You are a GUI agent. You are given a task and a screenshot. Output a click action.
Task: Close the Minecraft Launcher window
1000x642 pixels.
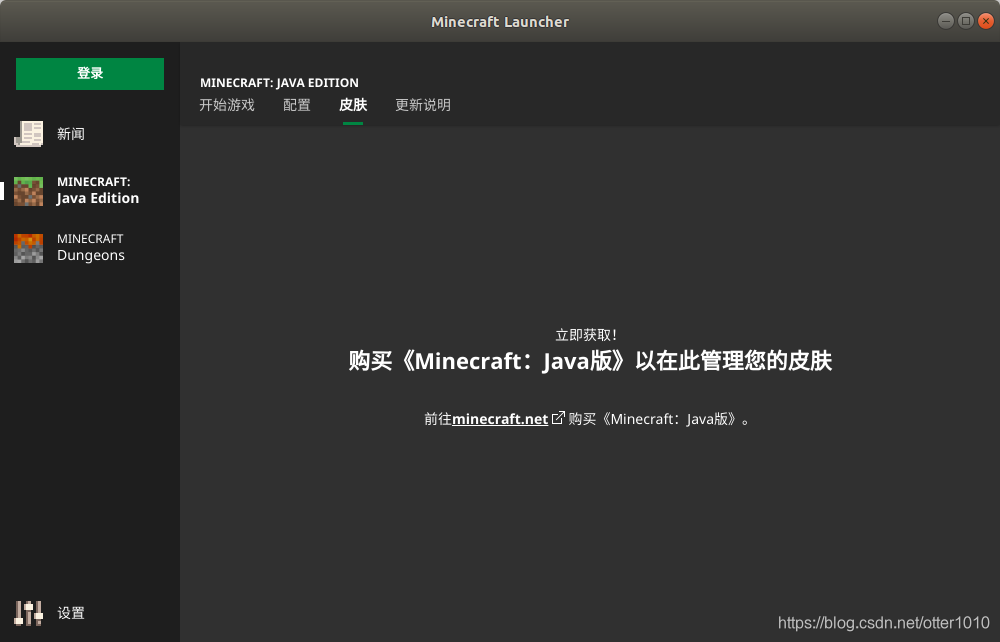pyautogui.click(x=985, y=21)
